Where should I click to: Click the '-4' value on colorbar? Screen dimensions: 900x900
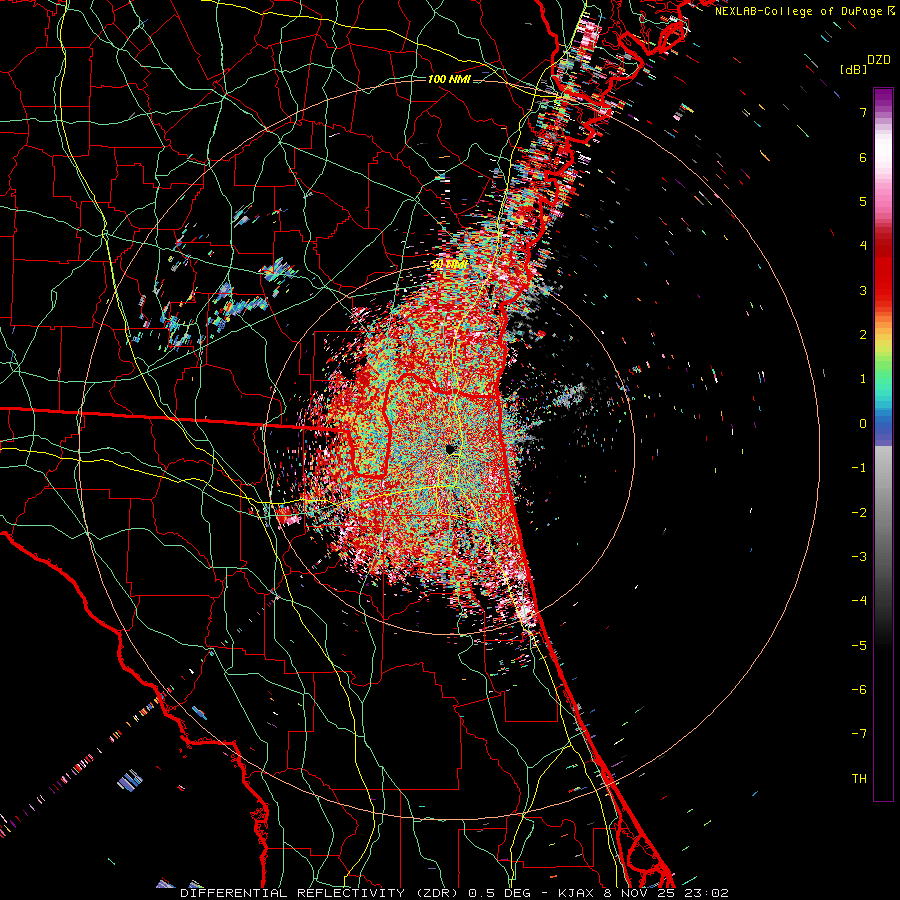(859, 601)
